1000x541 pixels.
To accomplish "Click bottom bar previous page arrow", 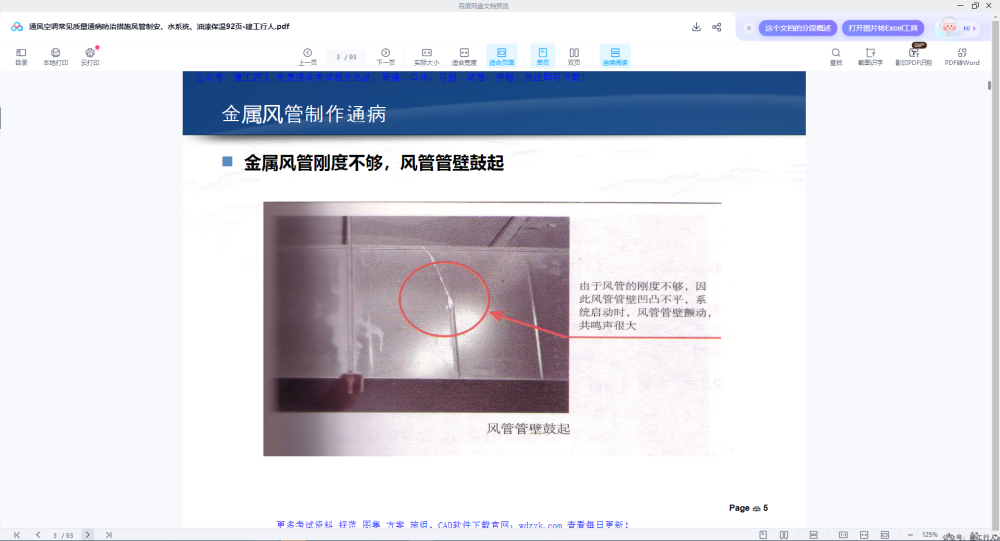I will pyautogui.click(x=38, y=535).
